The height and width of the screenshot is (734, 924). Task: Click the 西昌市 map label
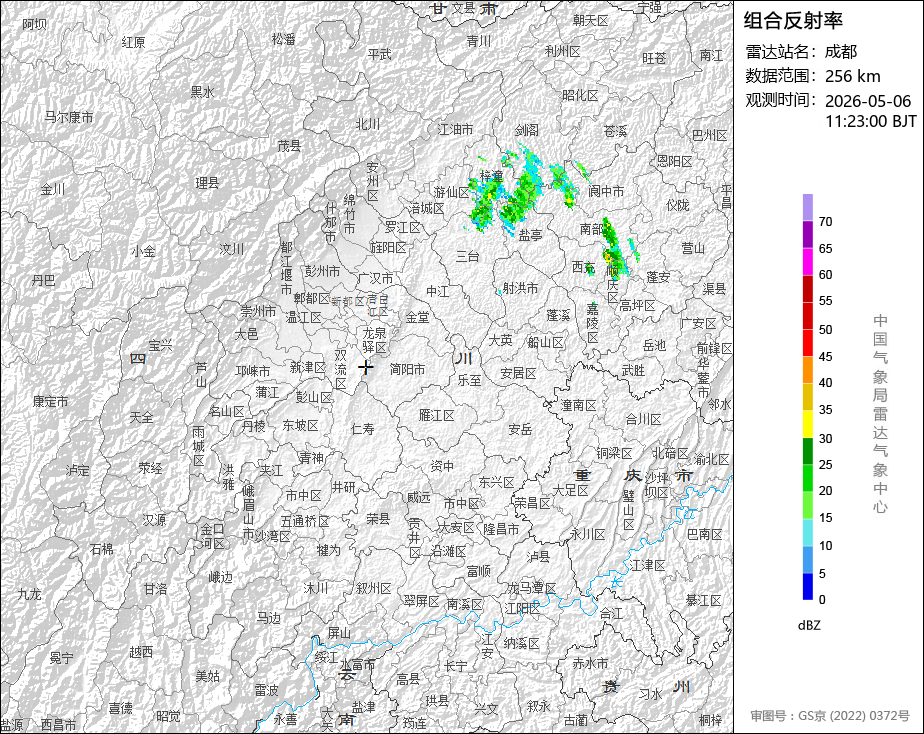click(x=58, y=724)
